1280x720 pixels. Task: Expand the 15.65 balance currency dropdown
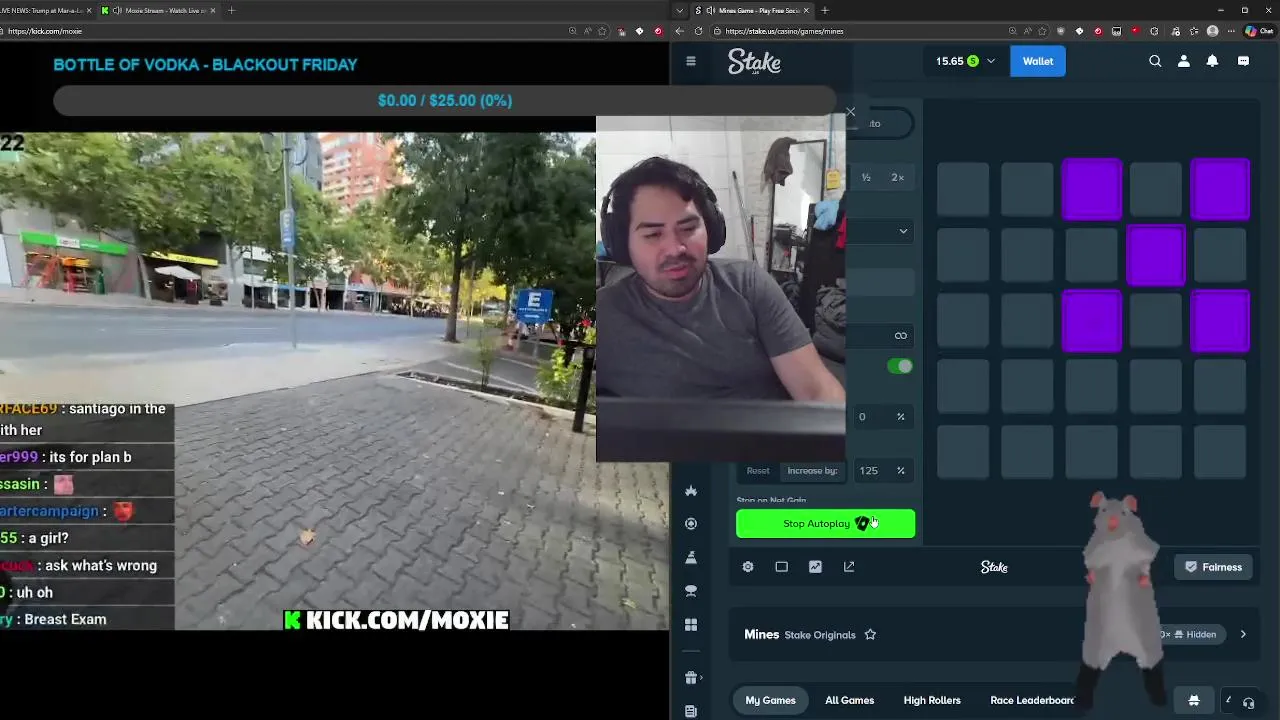point(991,61)
